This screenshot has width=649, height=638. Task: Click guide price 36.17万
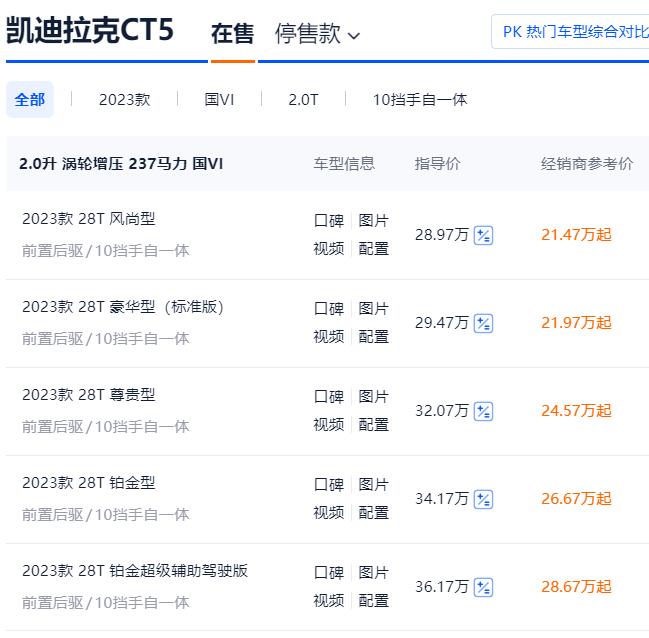click(442, 587)
